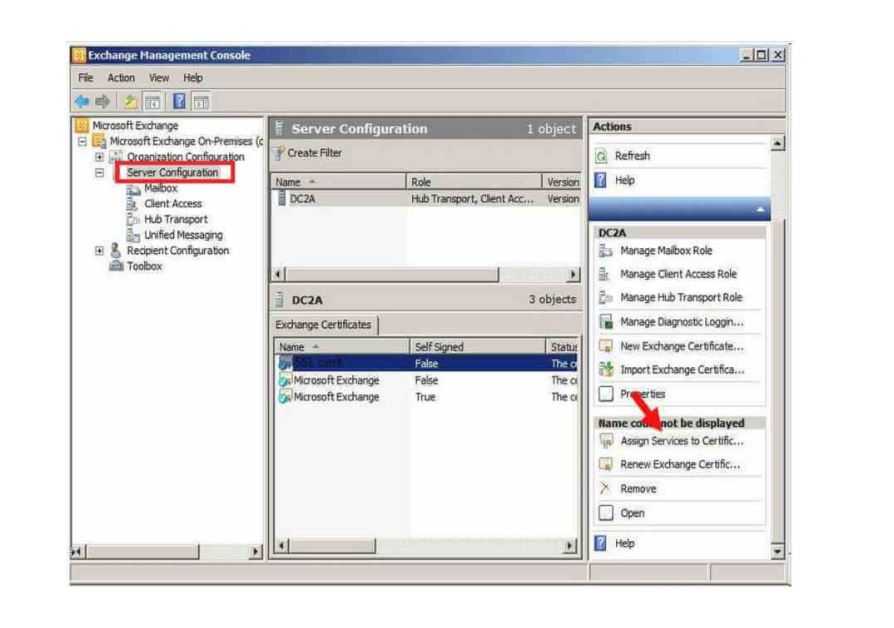Click the Unified Messaging node icon
This screenshot has height=628, width=894.
(x=133, y=235)
